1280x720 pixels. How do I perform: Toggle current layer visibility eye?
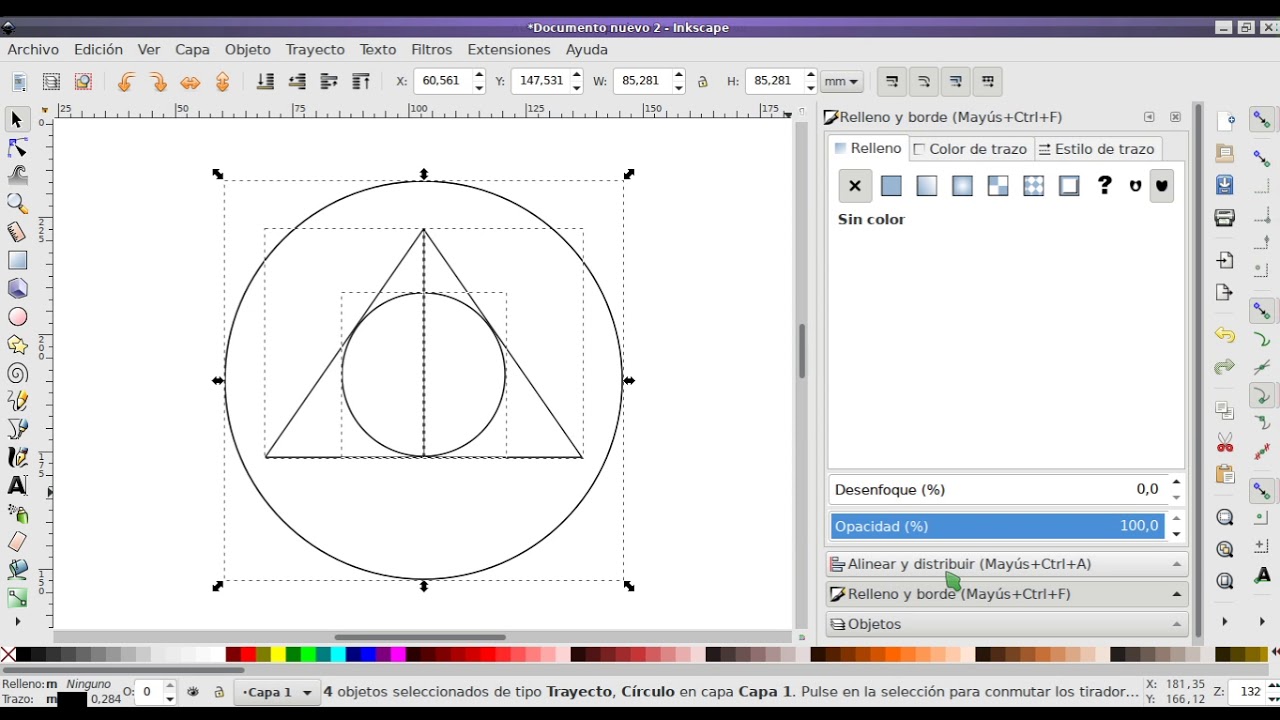coord(193,691)
